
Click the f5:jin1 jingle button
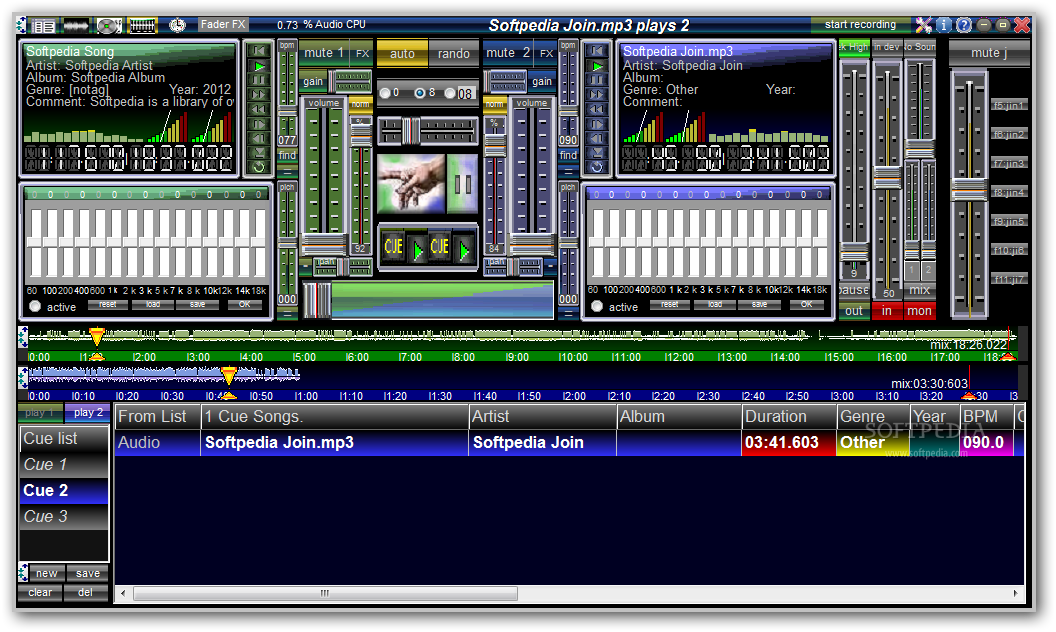(x=1009, y=106)
